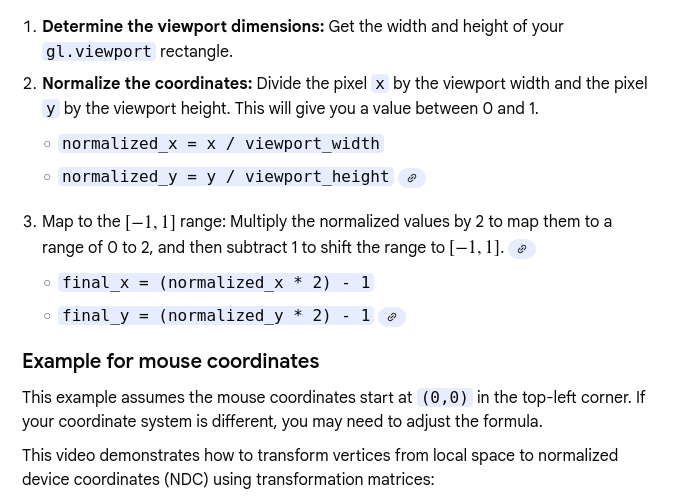Click the list number 2 marker
The image size is (680, 499).
click(29, 84)
